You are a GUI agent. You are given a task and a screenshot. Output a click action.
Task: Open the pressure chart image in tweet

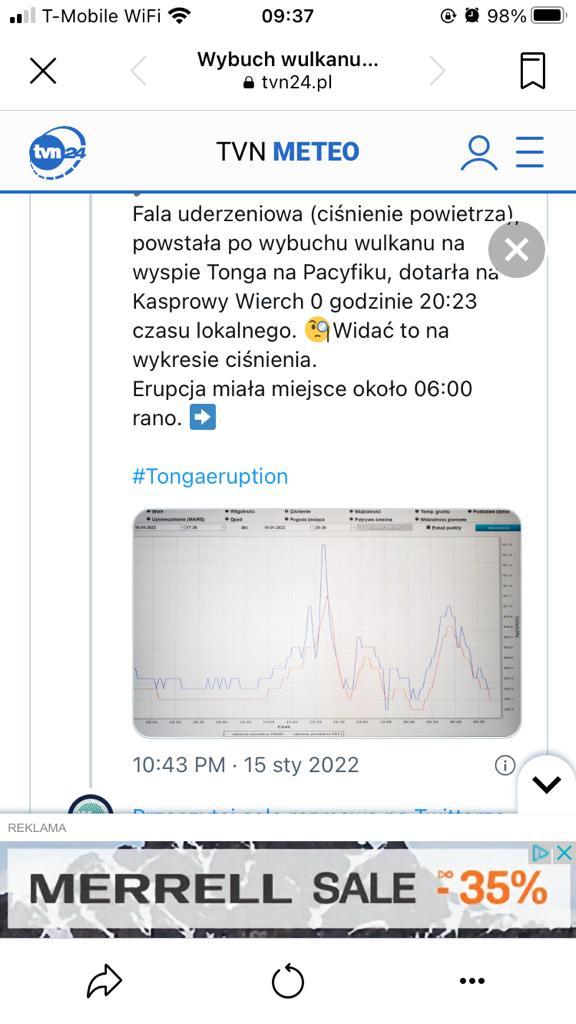327,622
